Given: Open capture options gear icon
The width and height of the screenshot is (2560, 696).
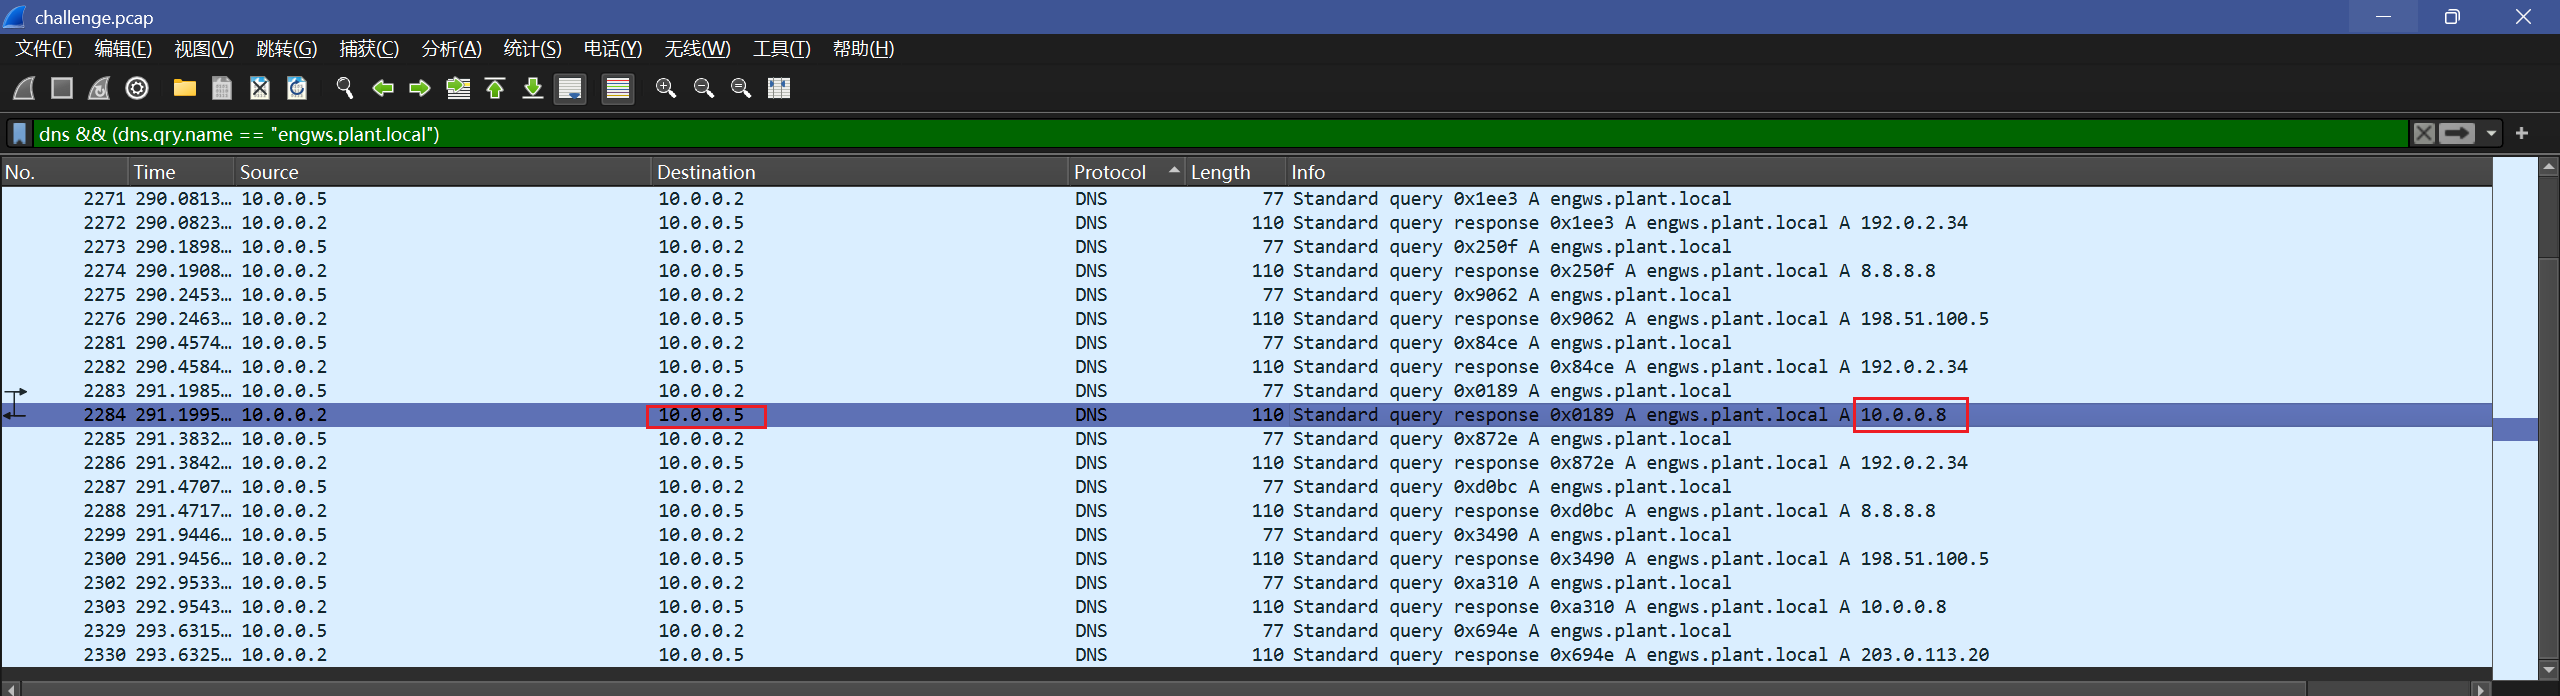Looking at the screenshot, I should [137, 89].
